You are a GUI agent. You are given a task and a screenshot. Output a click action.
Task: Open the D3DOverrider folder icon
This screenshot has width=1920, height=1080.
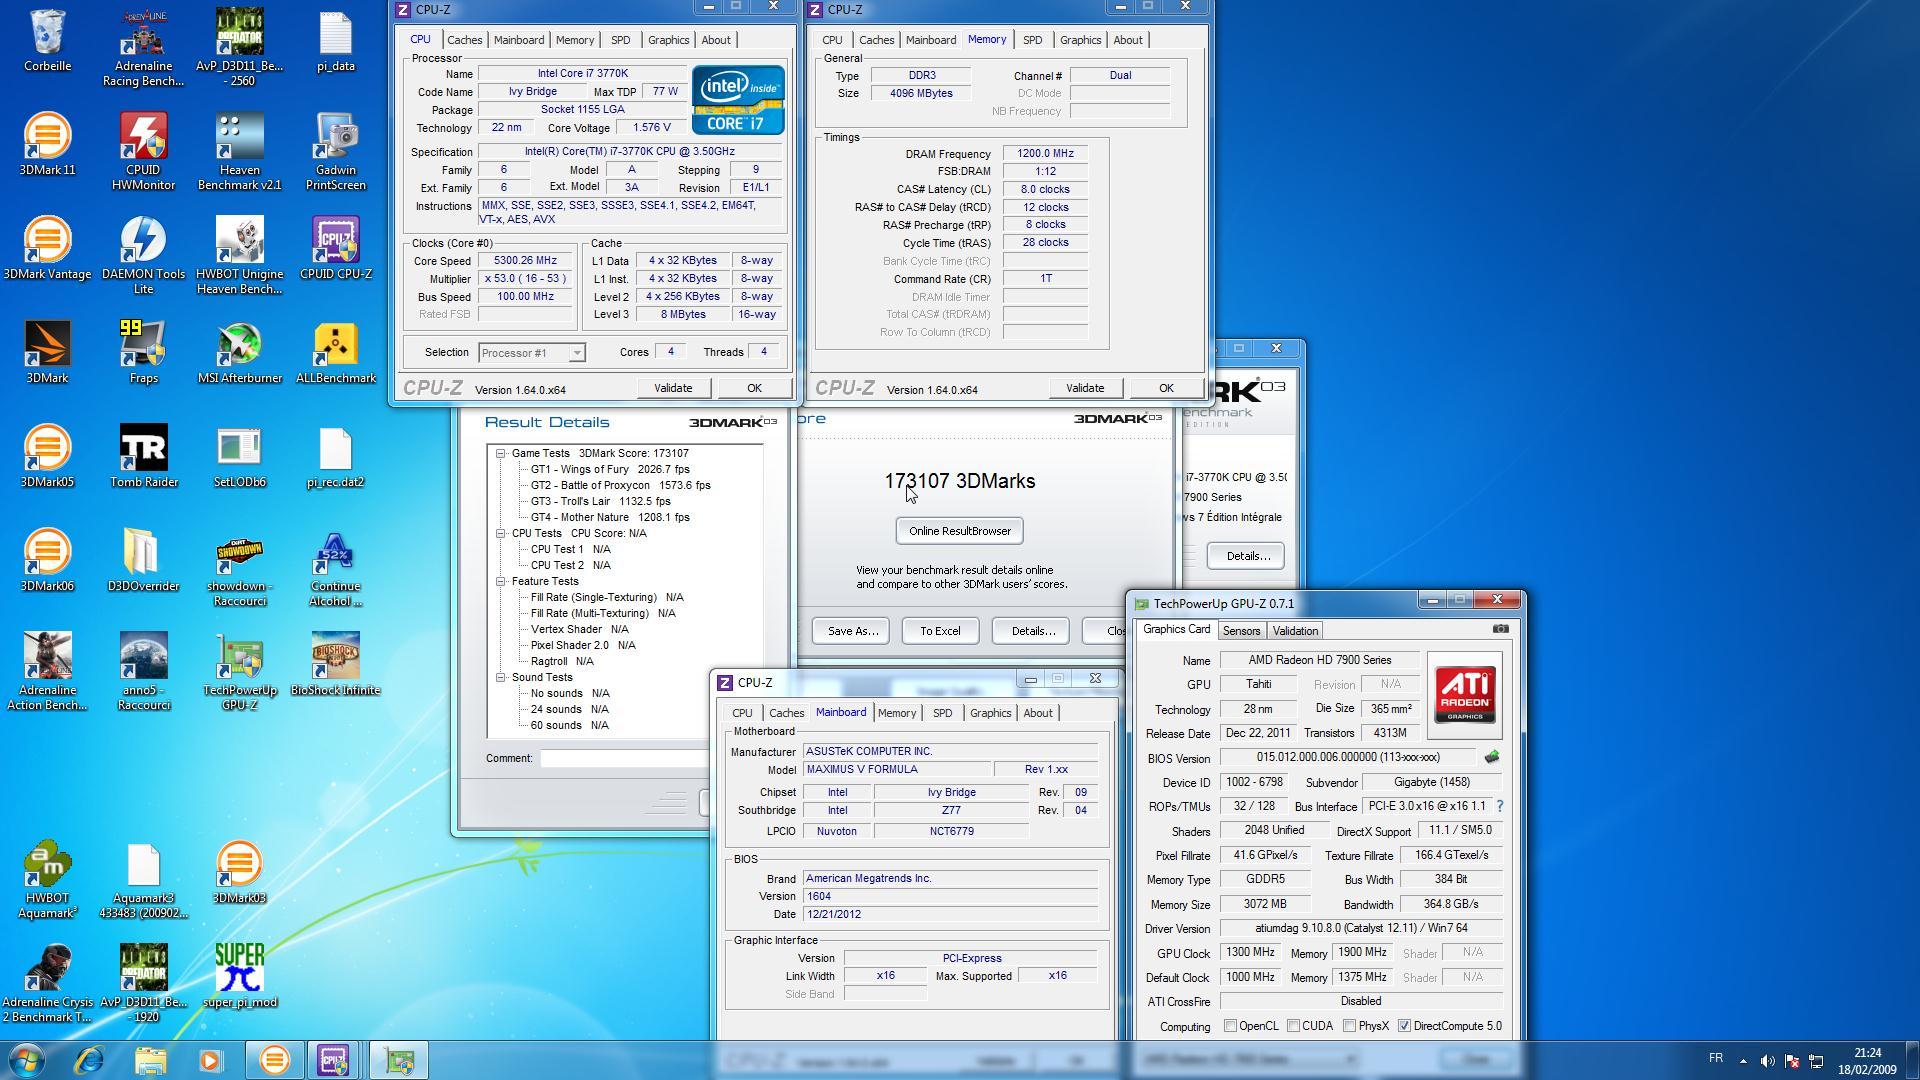pyautogui.click(x=143, y=560)
